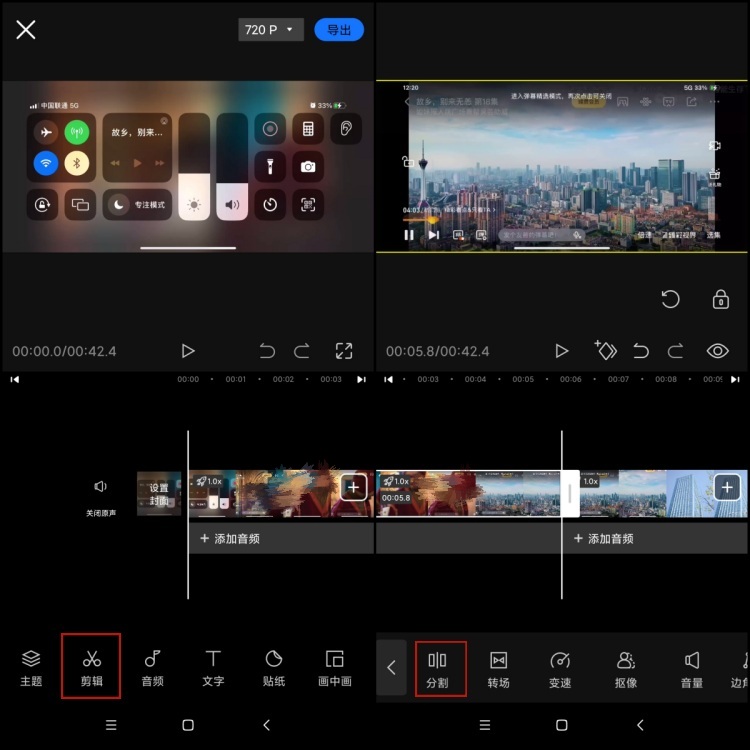The width and height of the screenshot is (750, 750).
Task: Tap the flashlight icon in the preview
Action: pyautogui.click(x=270, y=166)
